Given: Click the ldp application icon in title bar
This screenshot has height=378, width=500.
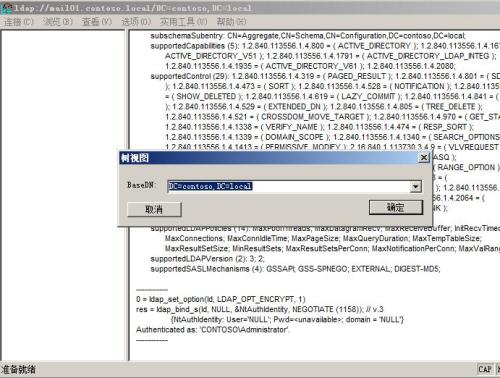Looking at the screenshot, I should [6, 8].
